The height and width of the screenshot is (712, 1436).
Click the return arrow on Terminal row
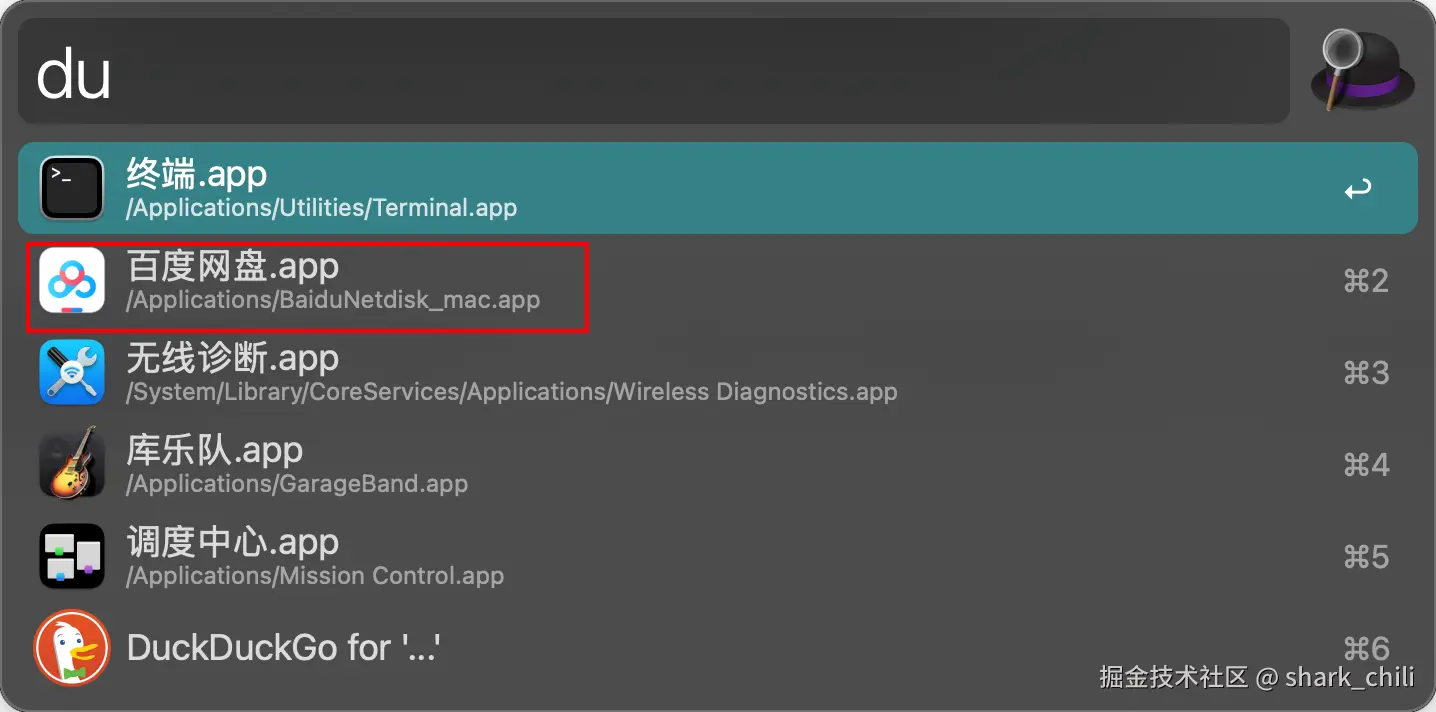pos(1357,189)
